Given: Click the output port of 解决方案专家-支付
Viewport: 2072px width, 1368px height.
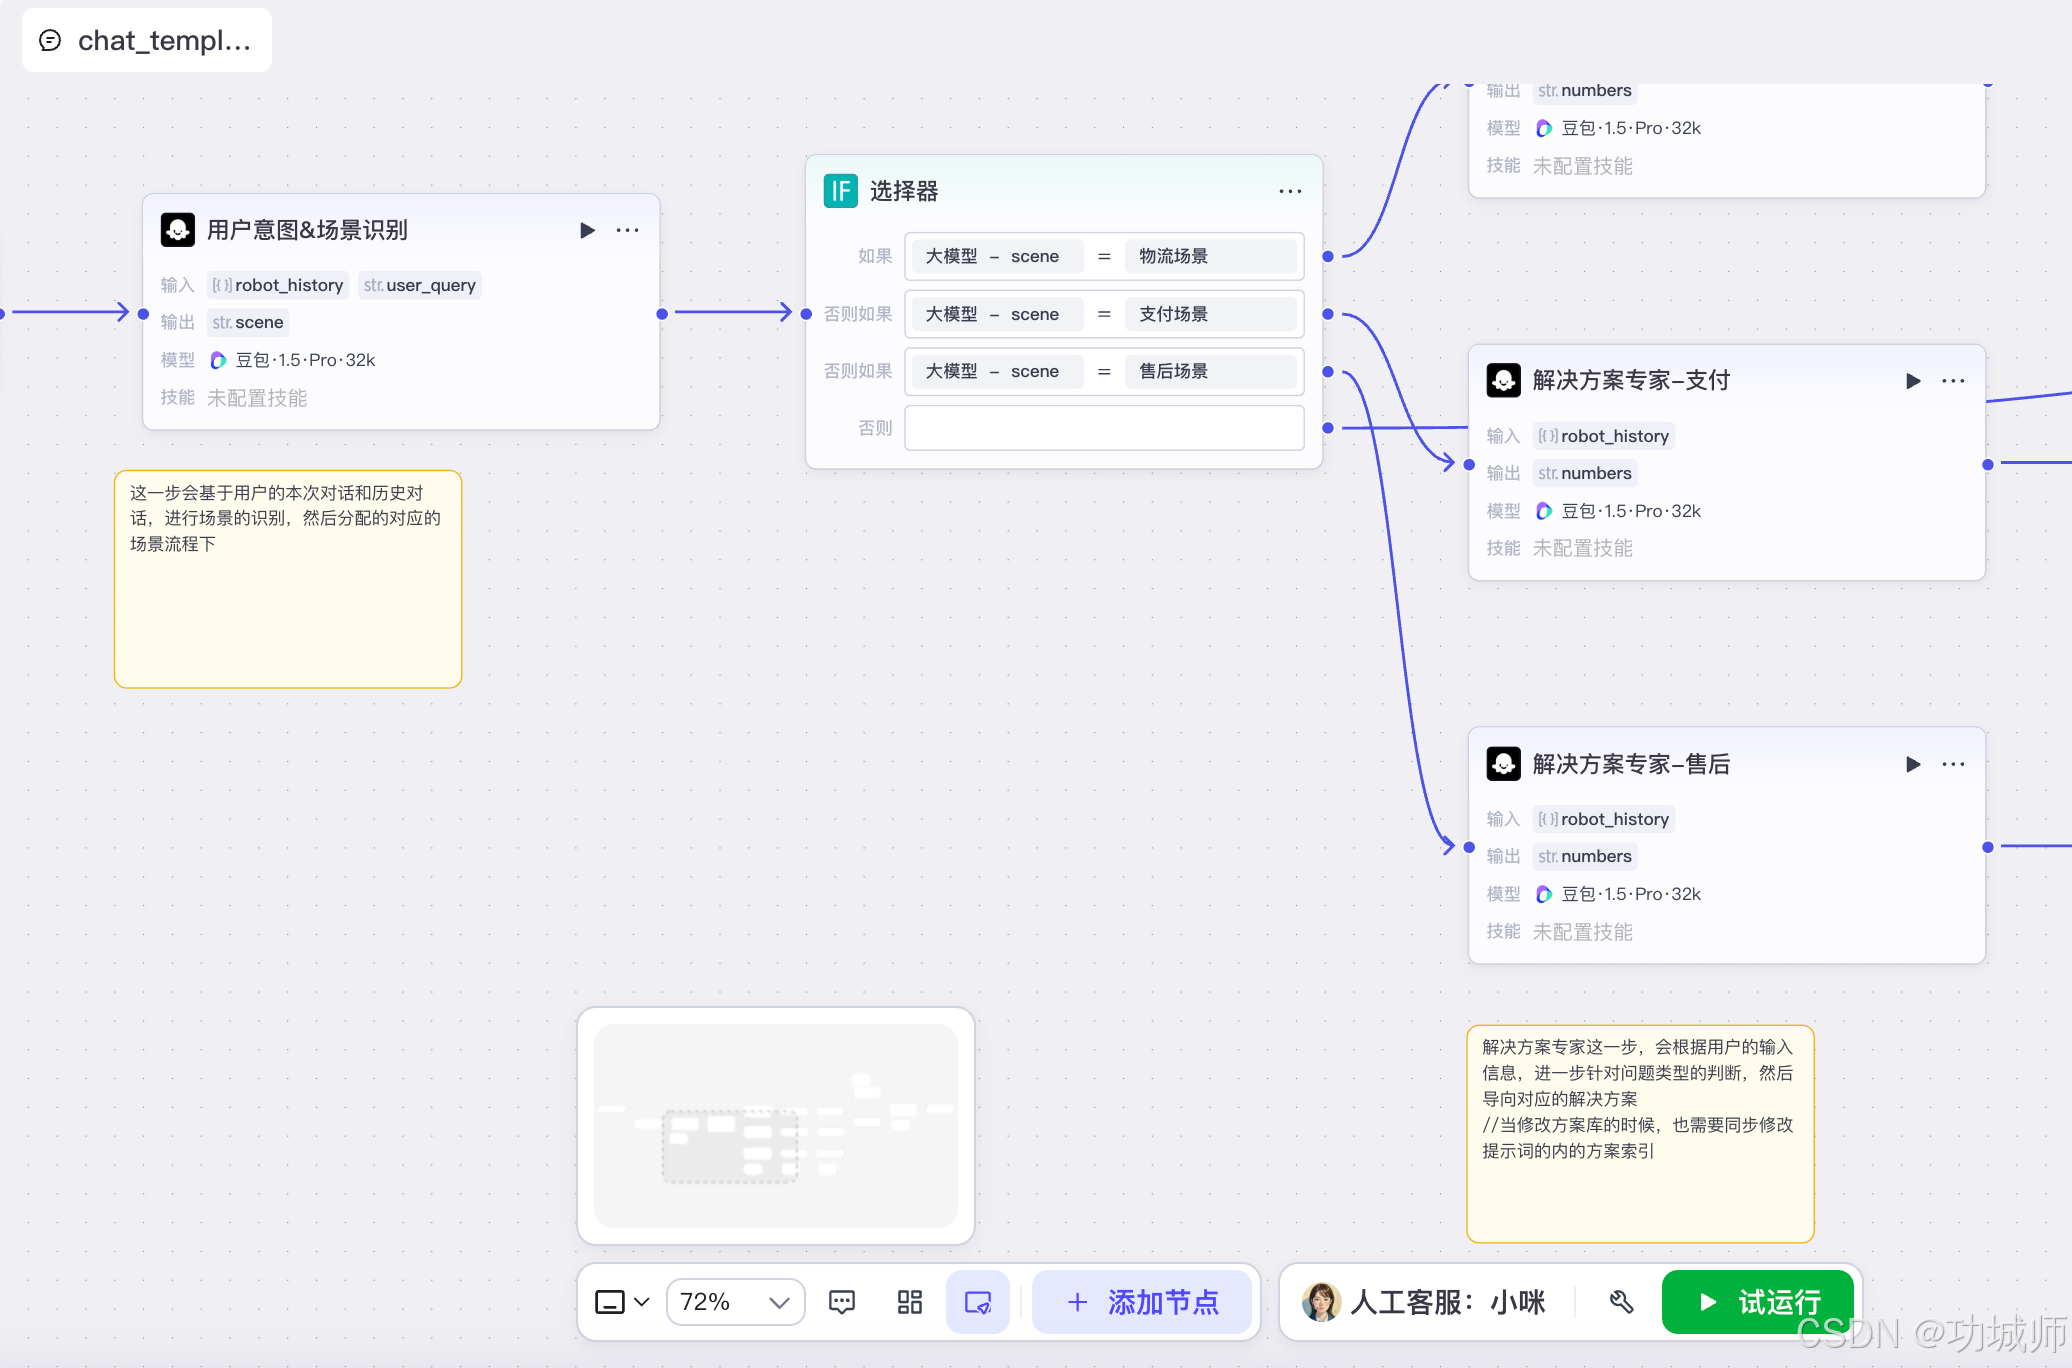Looking at the screenshot, I should pos(1988,464).
